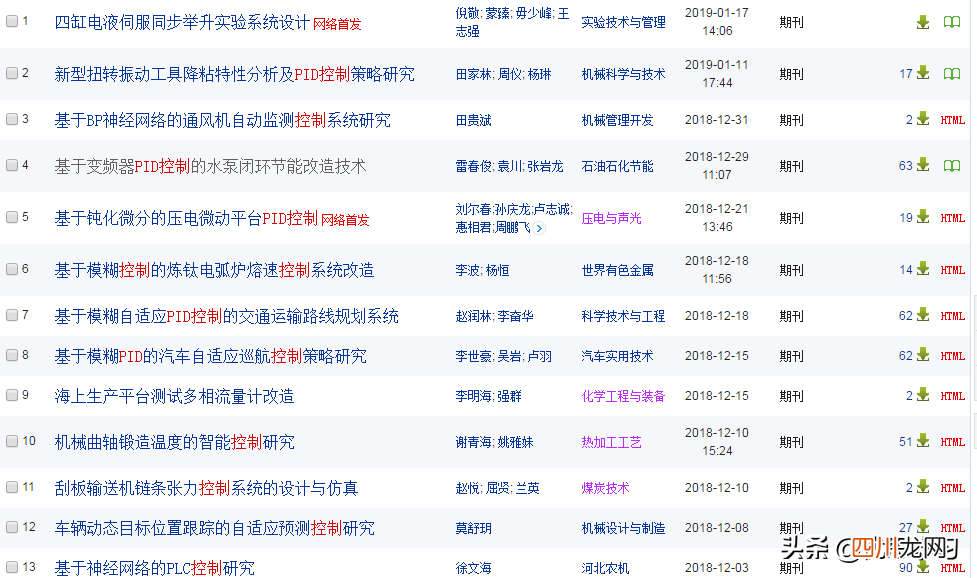Open title 基于模糊PID的汽车自适应巡航控制策略研究
The height and width of the screenshot is (578, 977).
211,356
